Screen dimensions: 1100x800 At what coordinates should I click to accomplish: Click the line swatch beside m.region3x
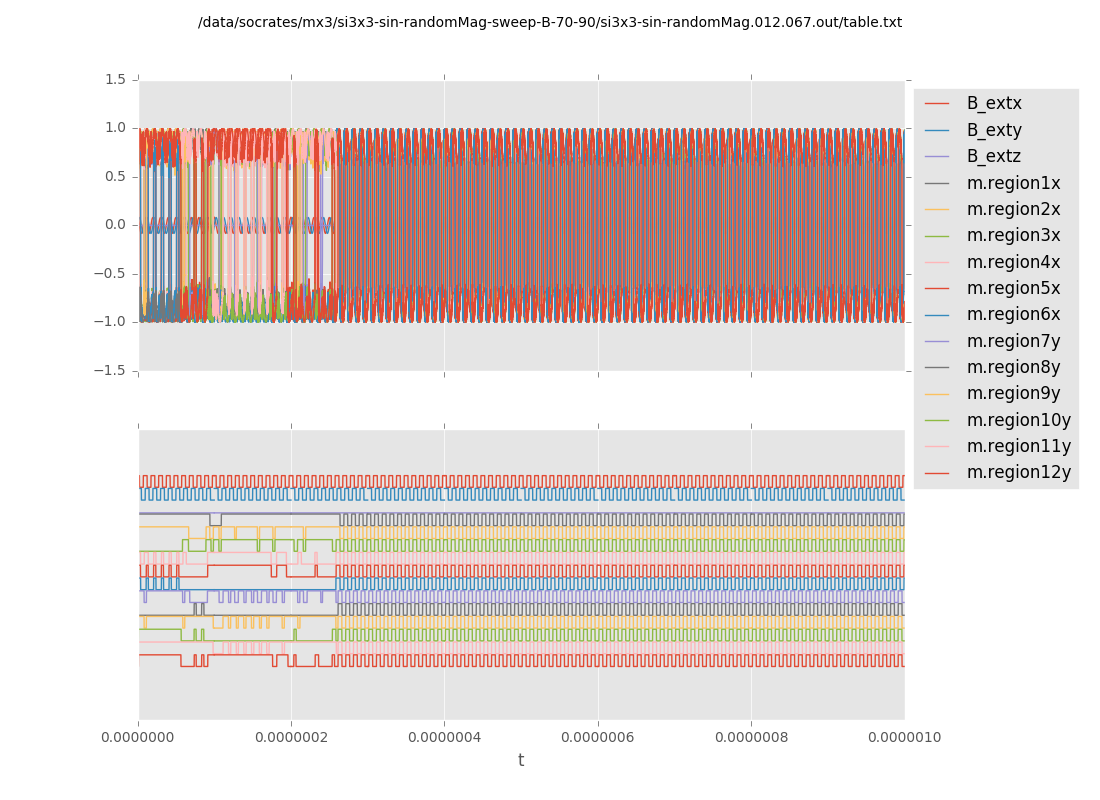coord(937,236)
